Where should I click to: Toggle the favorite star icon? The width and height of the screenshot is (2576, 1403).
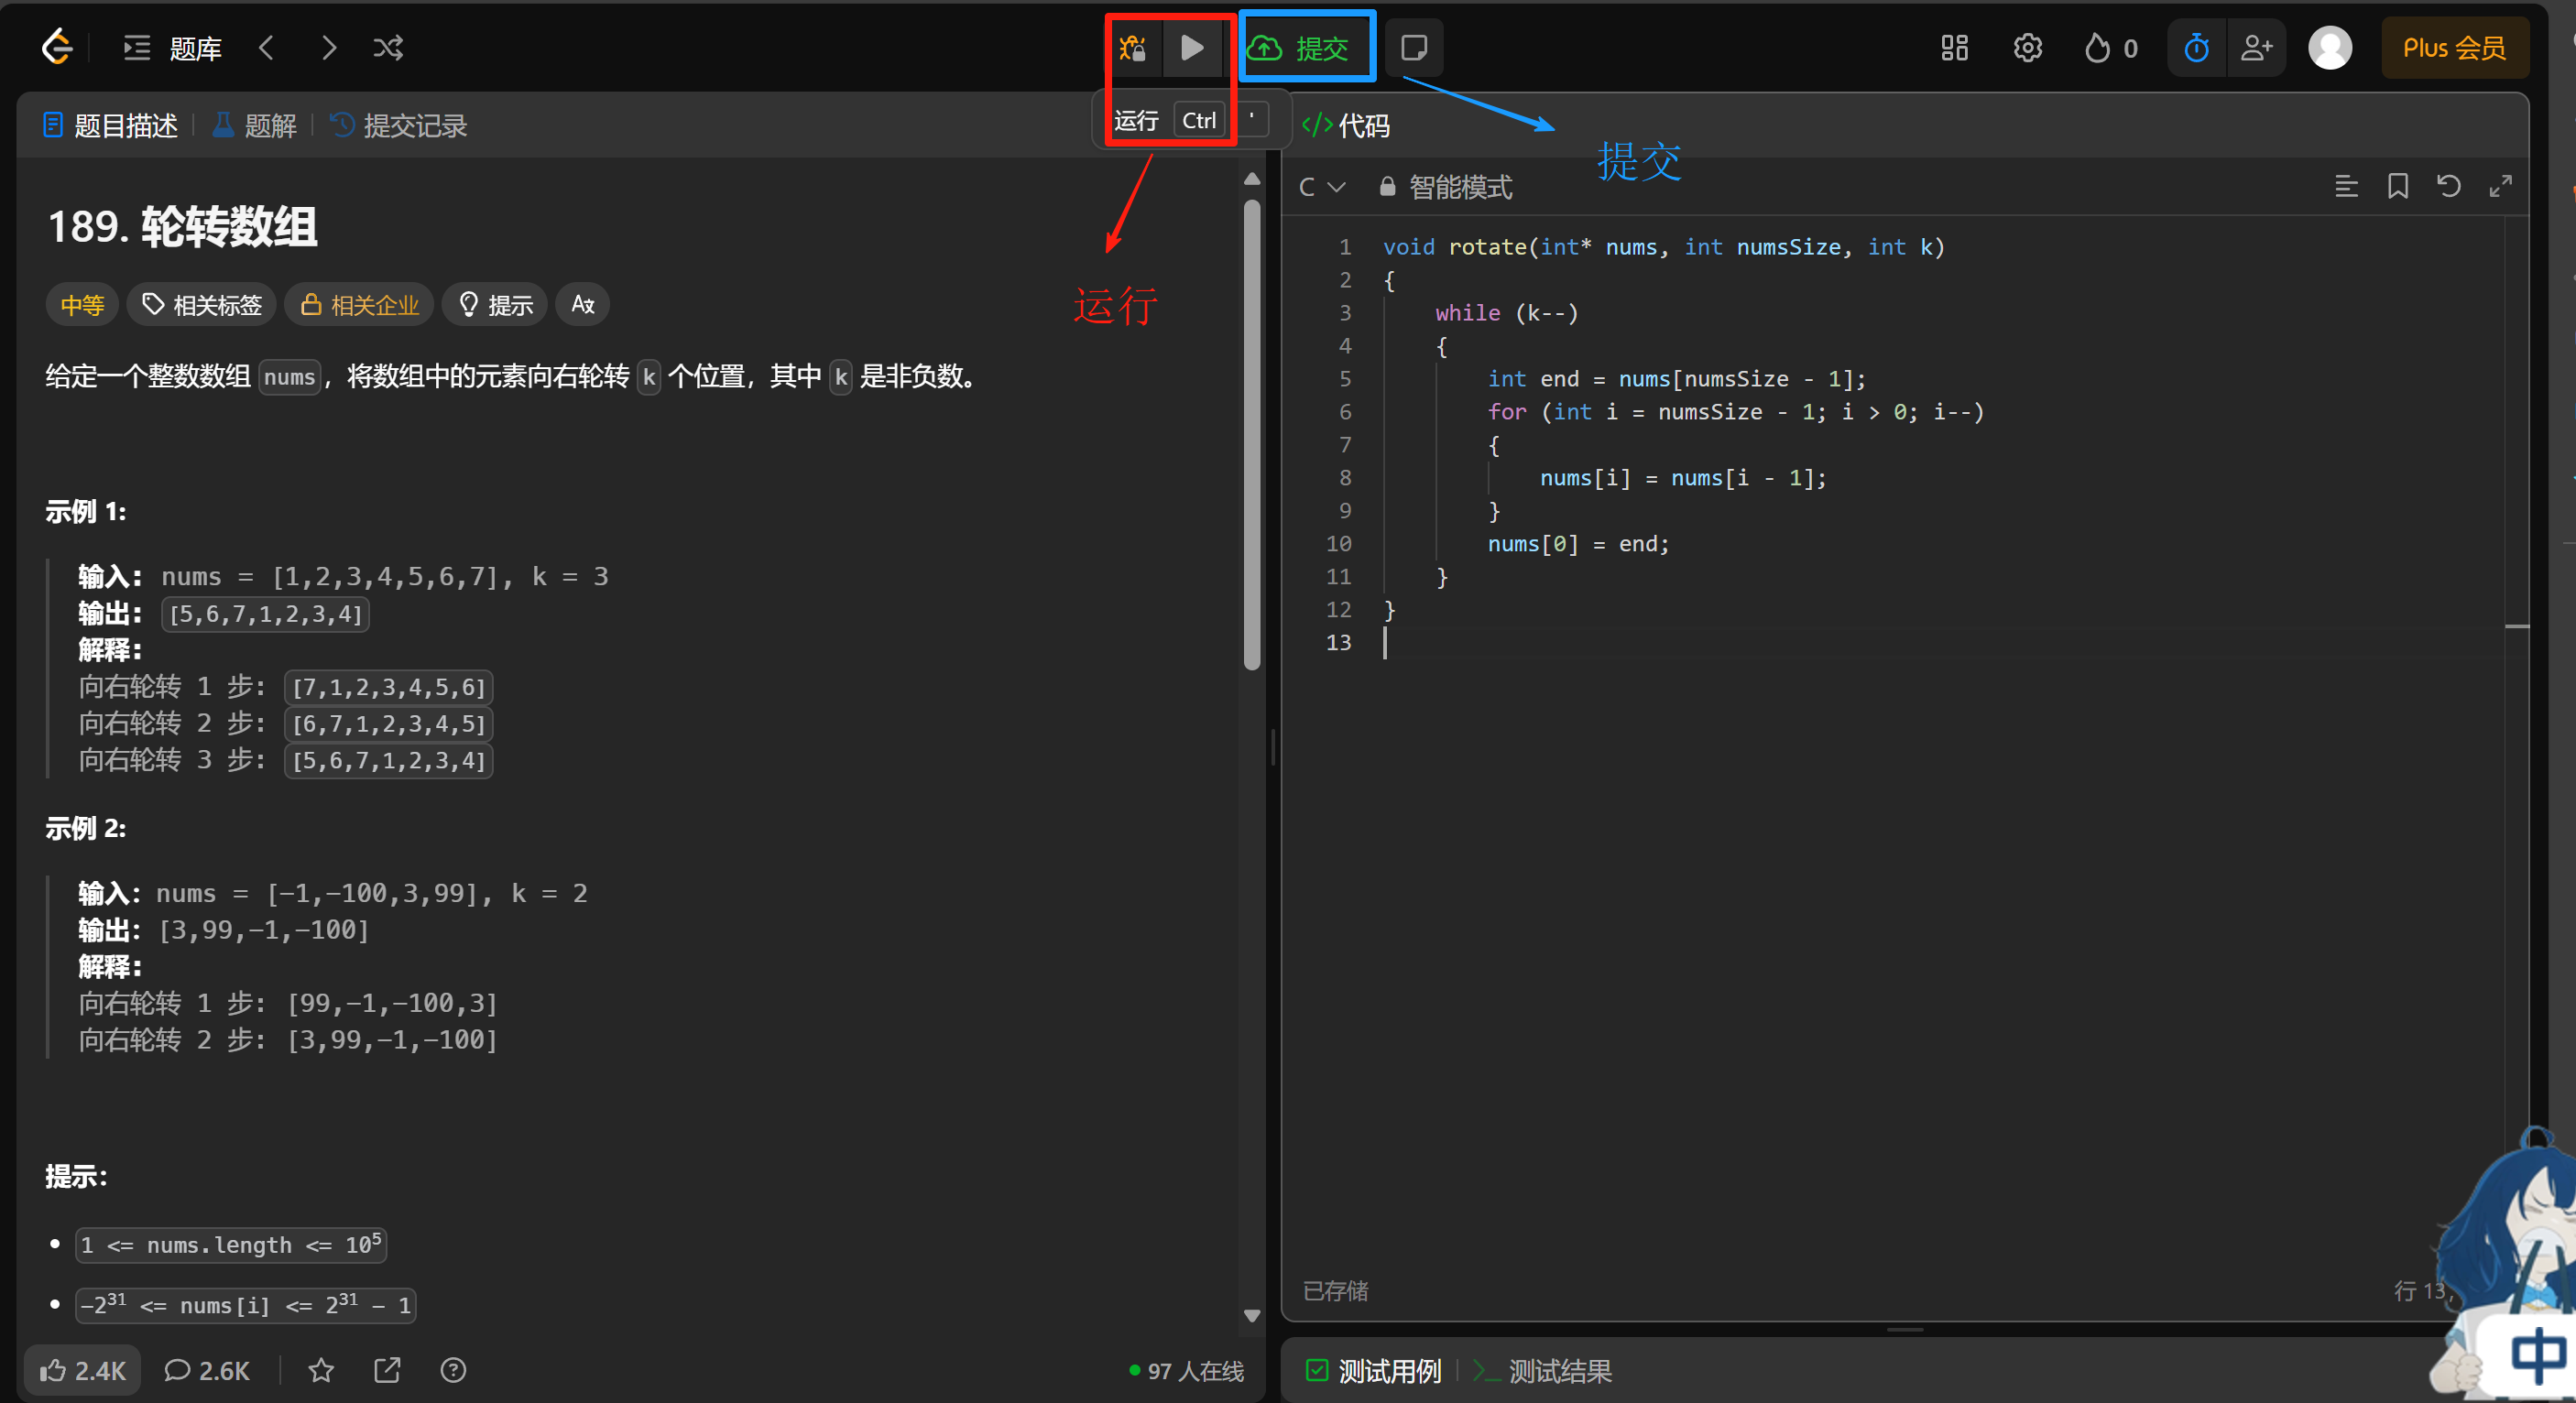tap(320, 1370)
